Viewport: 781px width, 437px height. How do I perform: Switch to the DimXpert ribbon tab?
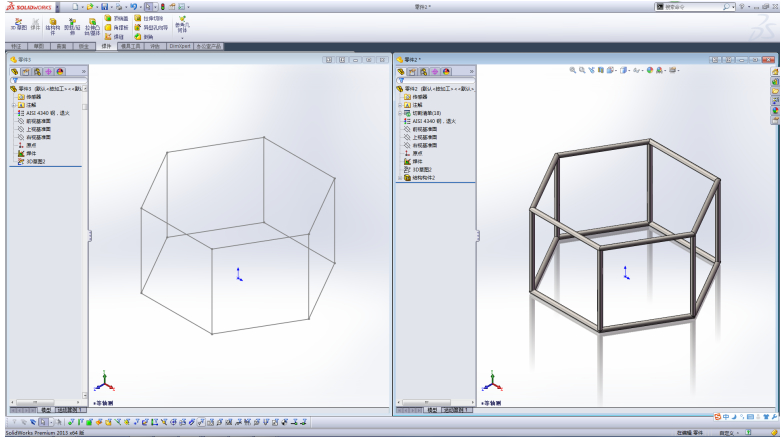180,46
